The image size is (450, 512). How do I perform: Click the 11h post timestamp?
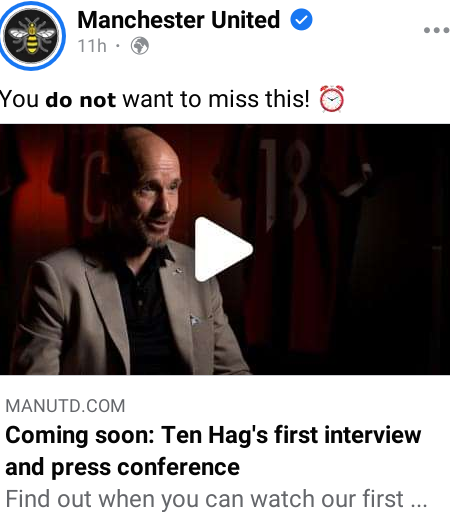pos(92,46)
